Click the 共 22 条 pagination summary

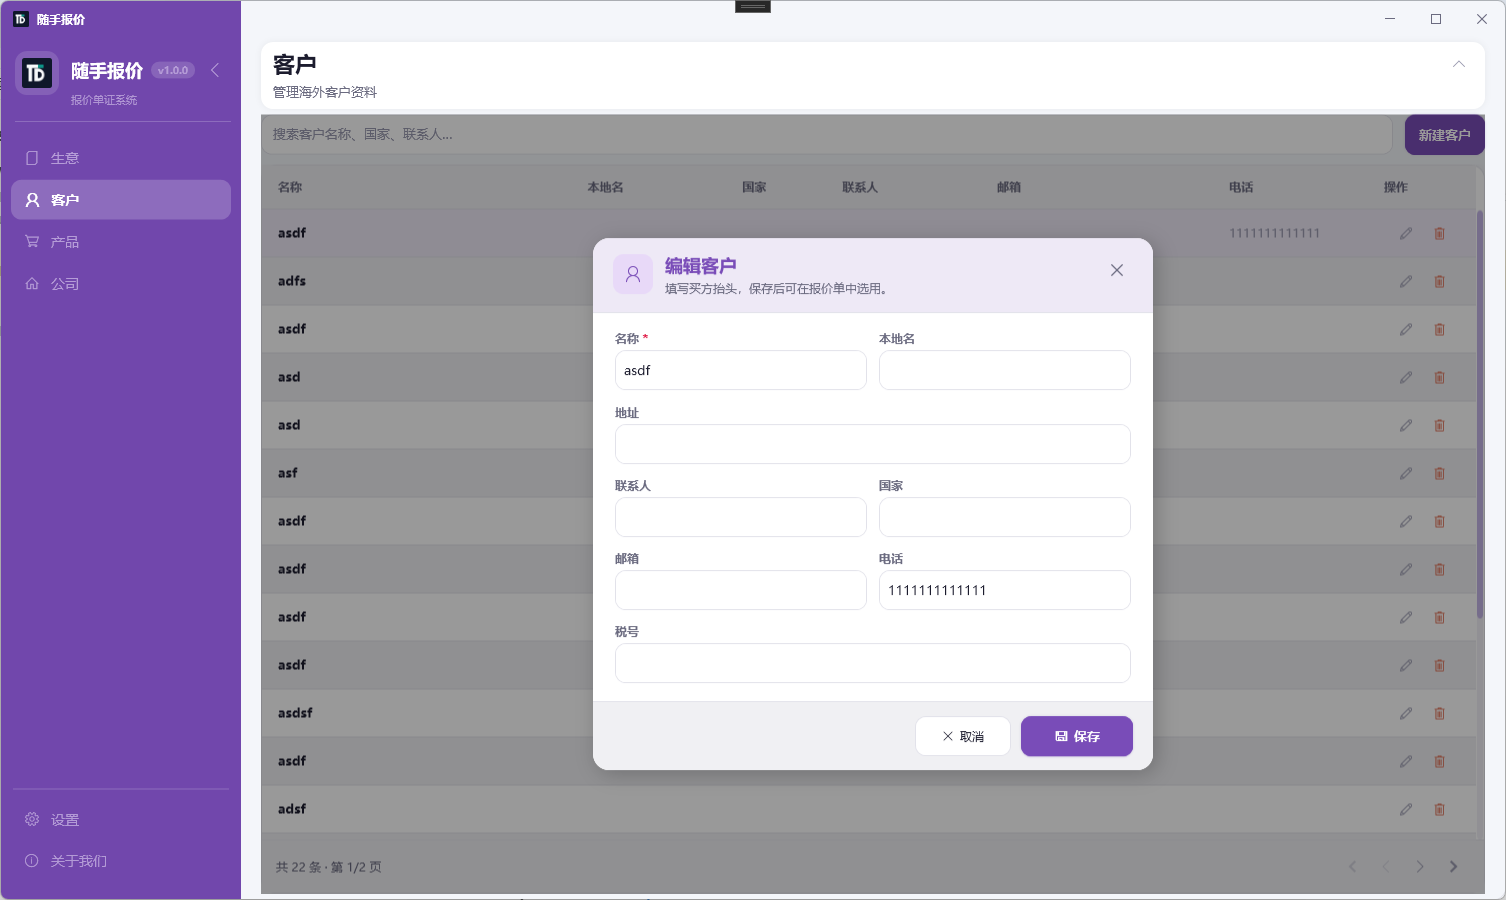coord(329,867)
